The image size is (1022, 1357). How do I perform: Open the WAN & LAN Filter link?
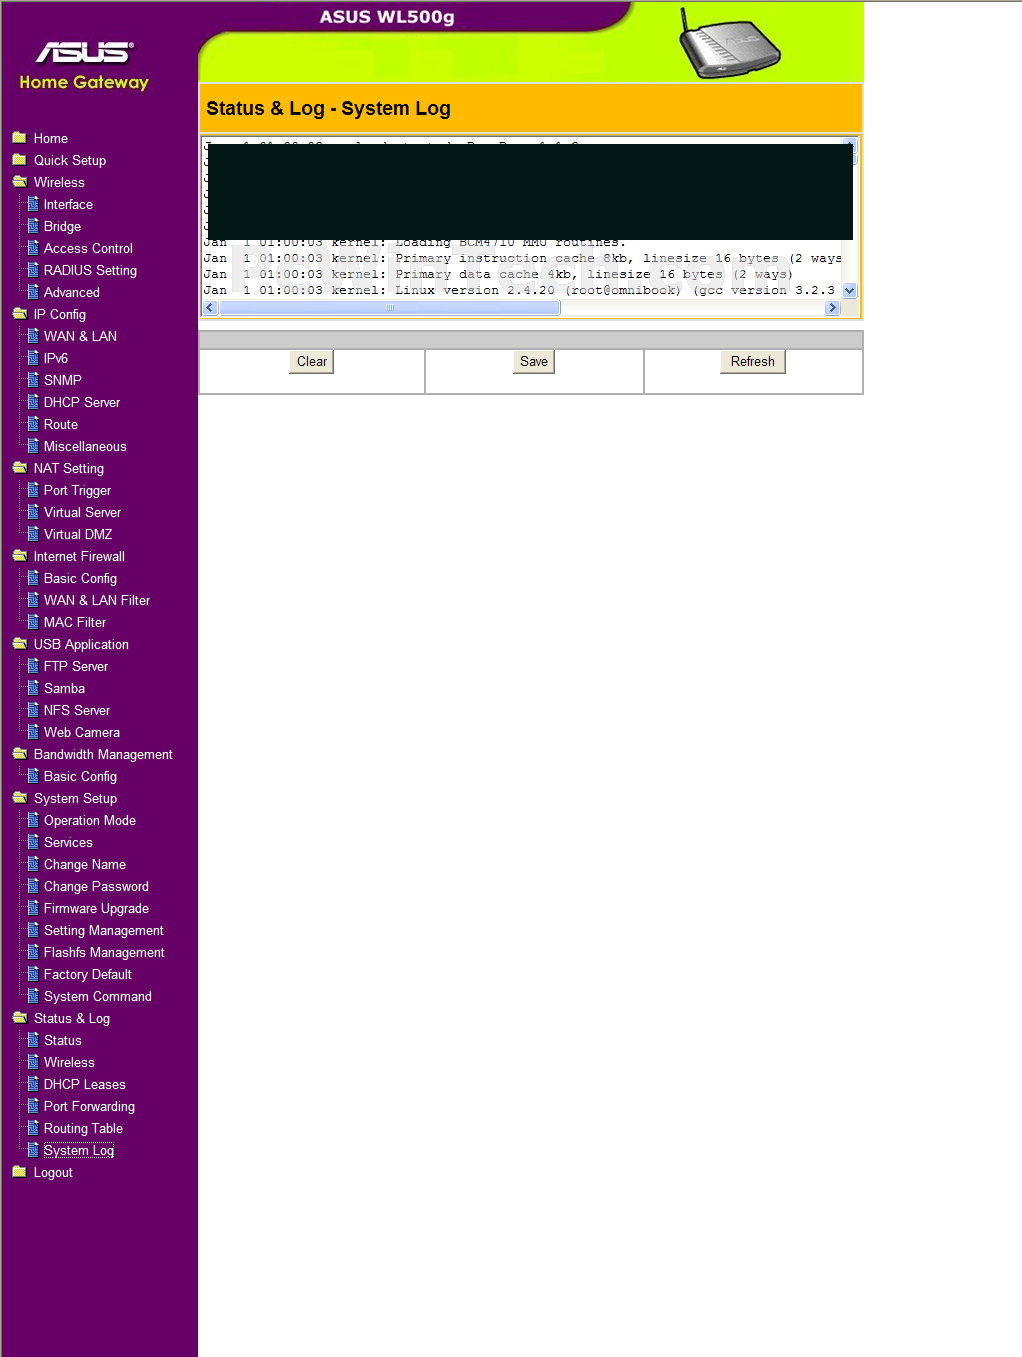97,600
